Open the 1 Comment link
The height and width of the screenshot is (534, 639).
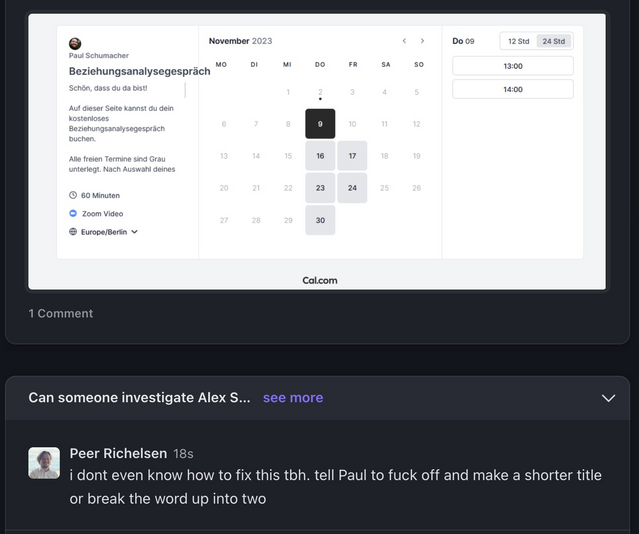click(x=61, y=313)
